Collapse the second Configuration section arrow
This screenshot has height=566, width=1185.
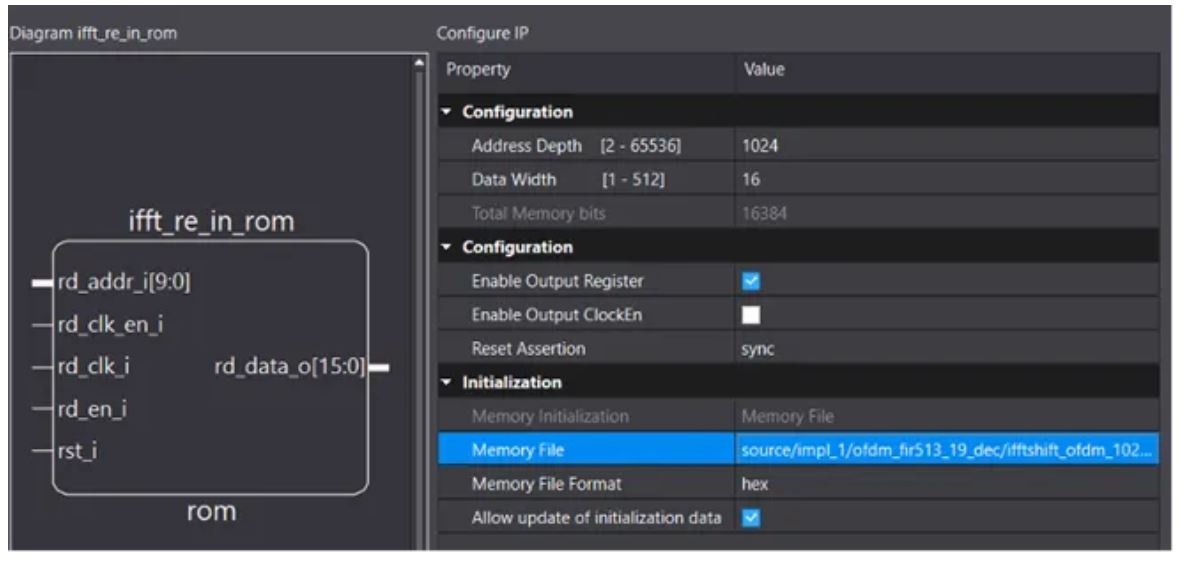click(447, 247)
